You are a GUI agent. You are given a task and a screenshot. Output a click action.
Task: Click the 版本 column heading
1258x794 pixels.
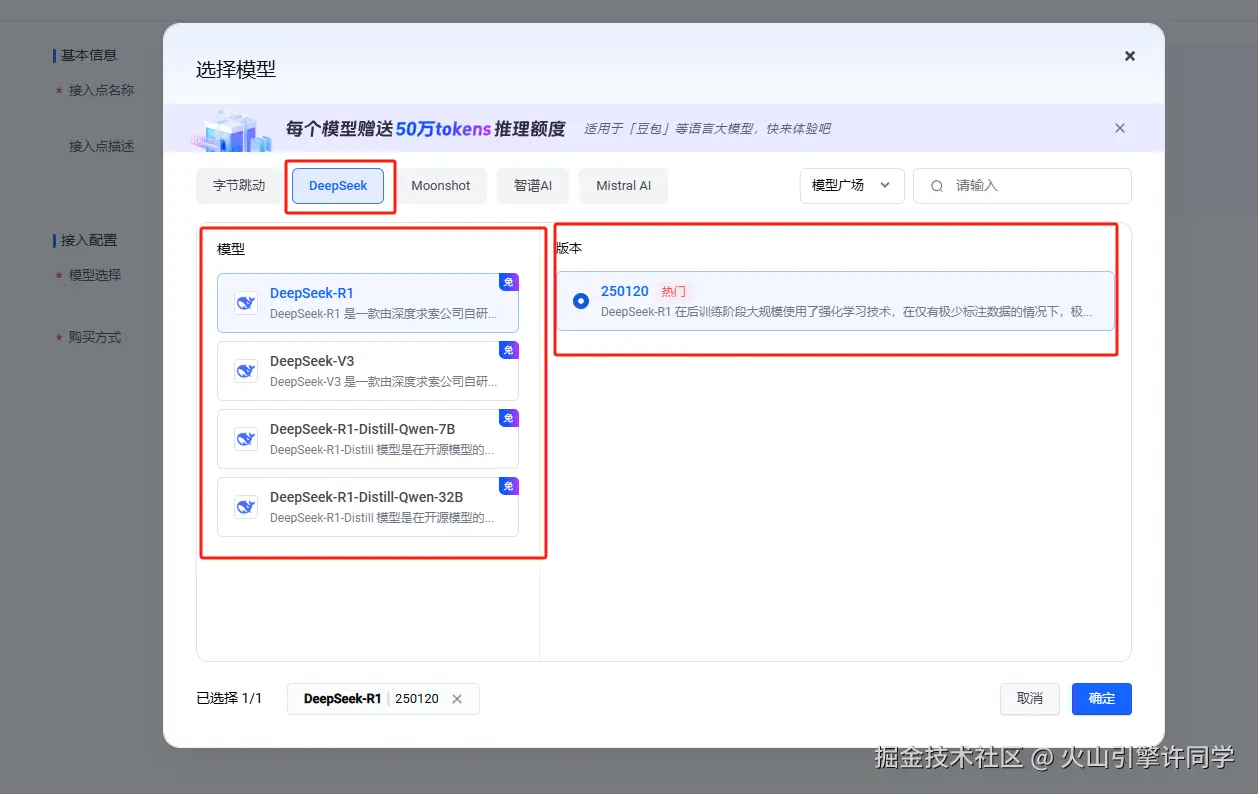(x=569, y=247)
